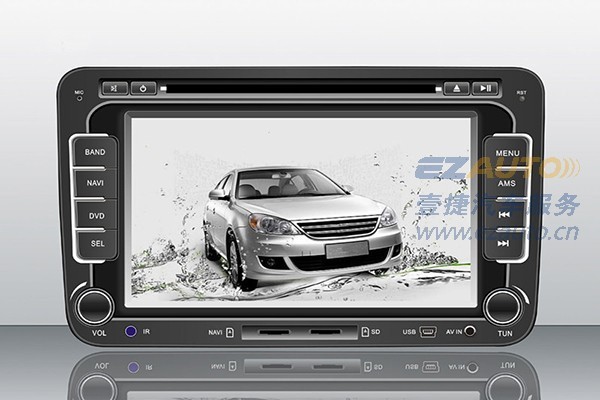Click the blue IR sensor
This screenshot has width=600, height=400.
point(130,331)
